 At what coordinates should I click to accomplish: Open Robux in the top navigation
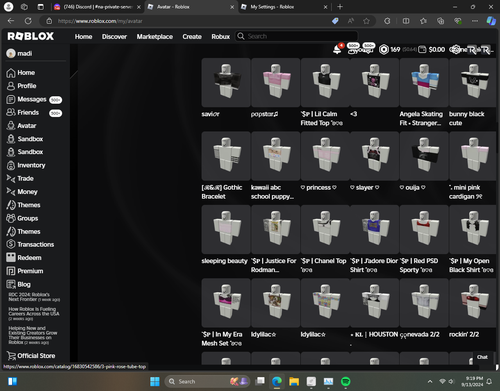[x=221, y=36]
